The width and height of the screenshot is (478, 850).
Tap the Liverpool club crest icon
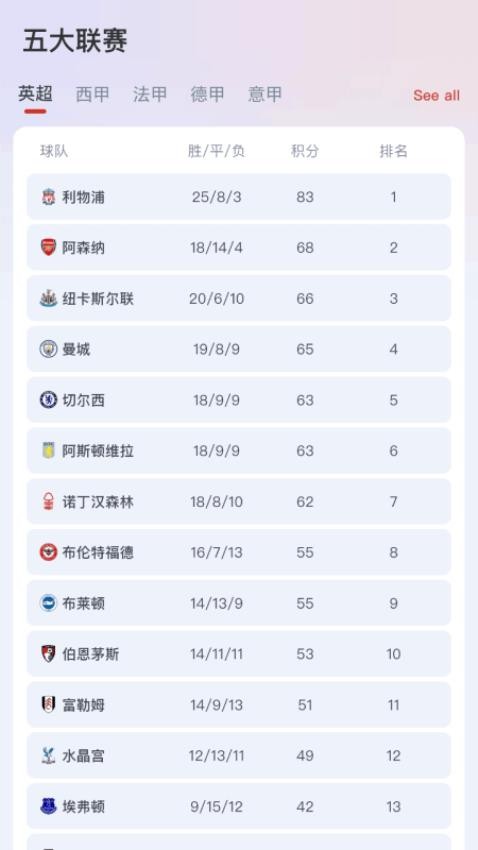point(48,197)
